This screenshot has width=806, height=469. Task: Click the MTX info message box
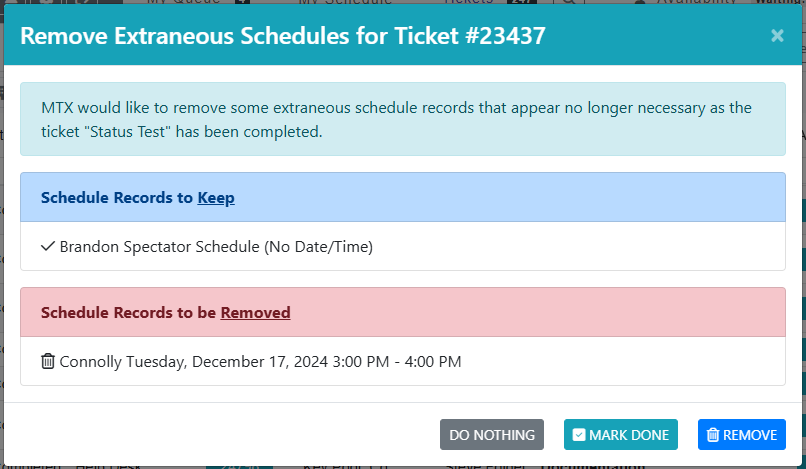[x=402, y=120]
